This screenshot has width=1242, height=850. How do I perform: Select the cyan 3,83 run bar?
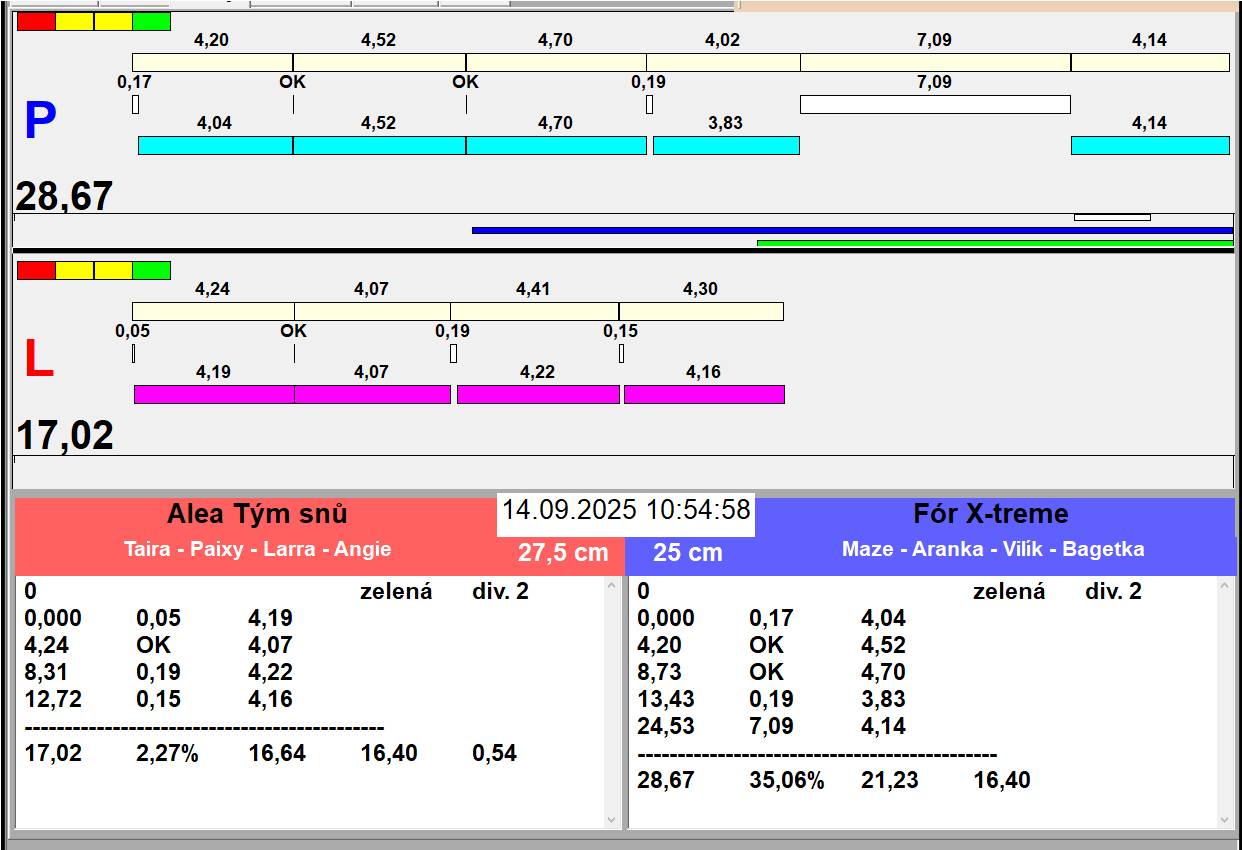click(726, 145)
